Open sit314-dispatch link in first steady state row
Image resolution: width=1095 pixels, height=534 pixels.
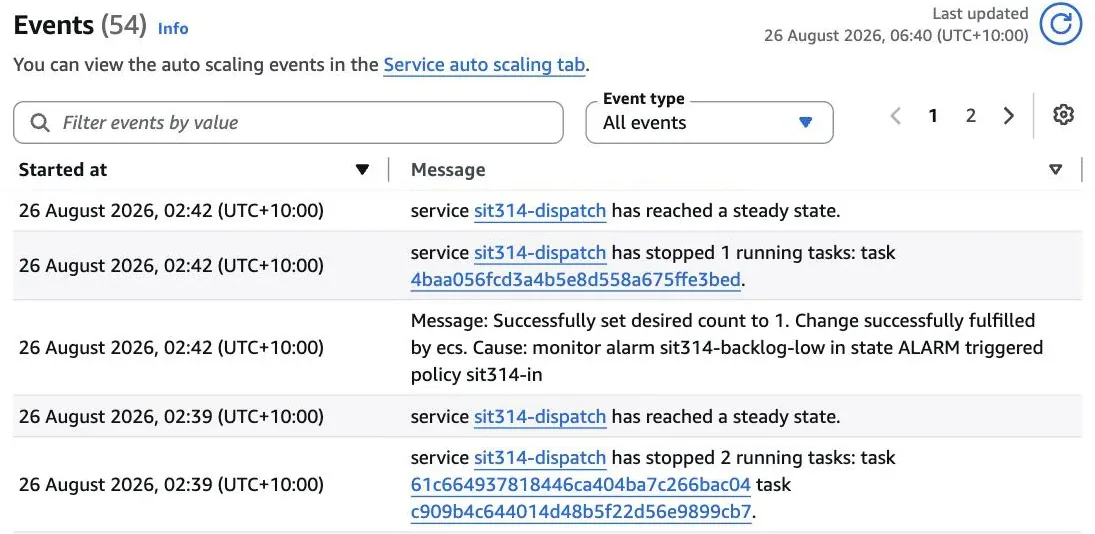pos(540,211)
